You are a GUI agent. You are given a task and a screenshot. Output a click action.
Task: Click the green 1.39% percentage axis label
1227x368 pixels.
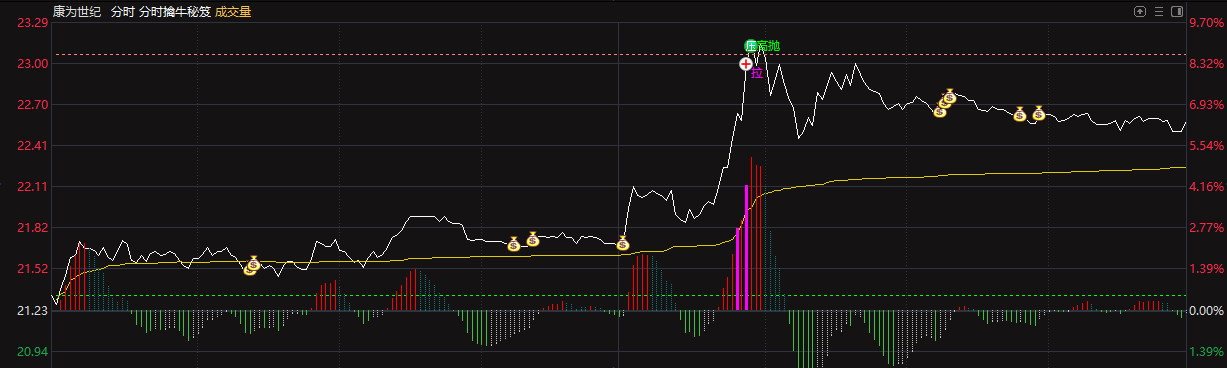click(x=1206, y=352)
